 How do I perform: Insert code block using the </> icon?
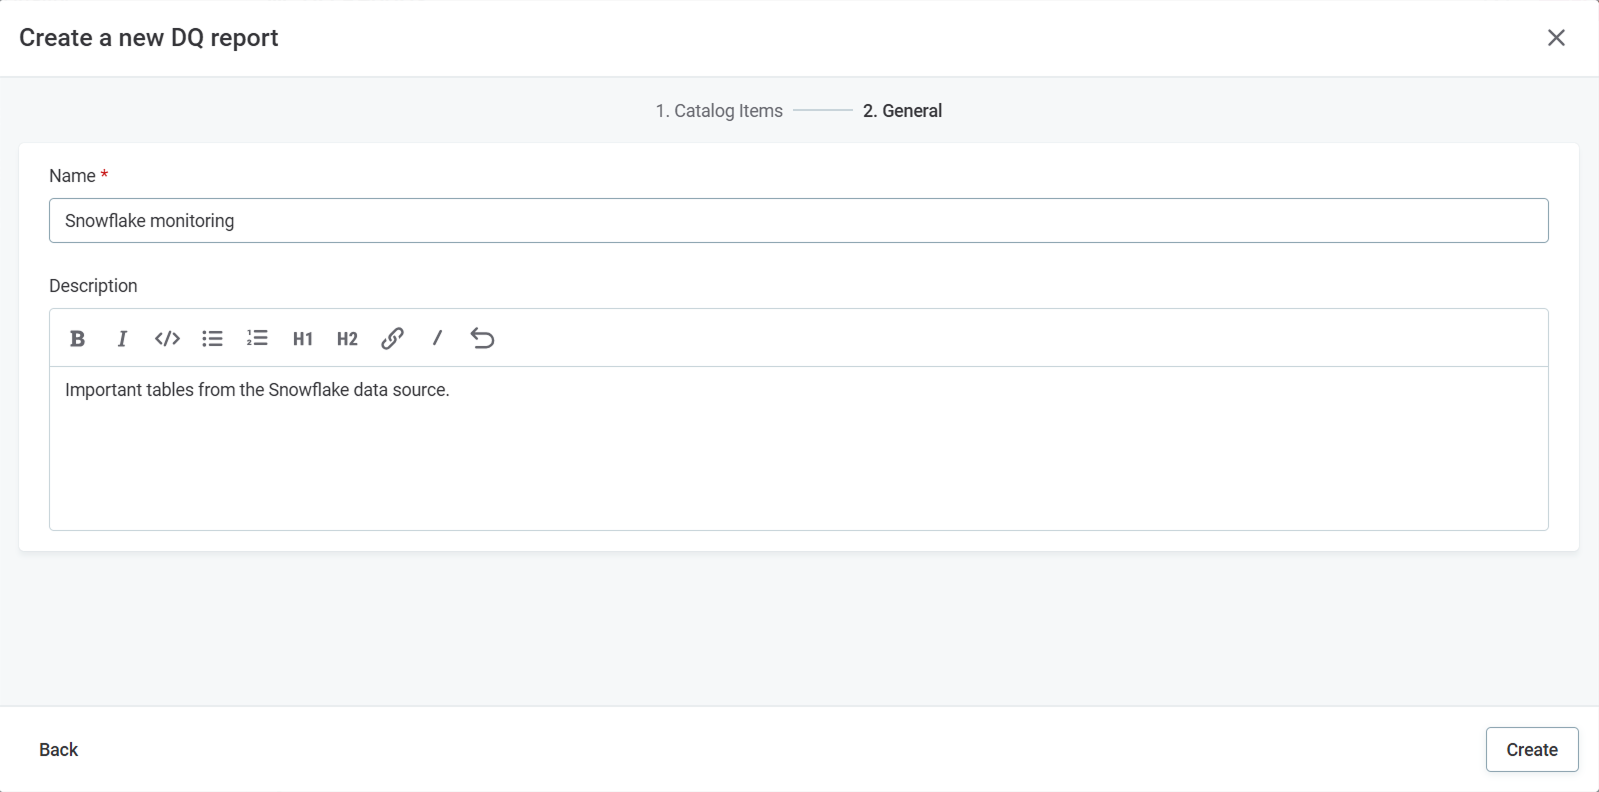pos(167,338)
